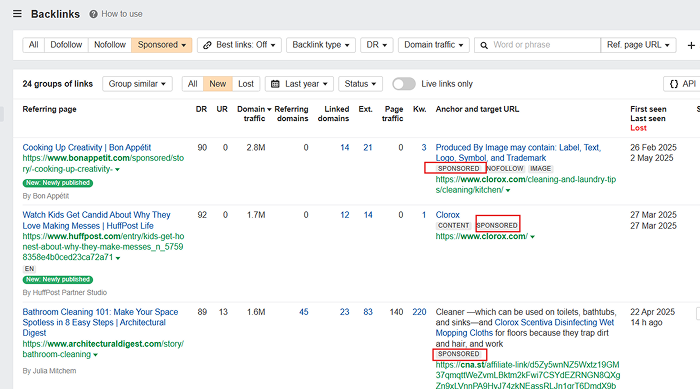Click linked domains value 12
Screen dimensions: 700x389
coord(345,215)
